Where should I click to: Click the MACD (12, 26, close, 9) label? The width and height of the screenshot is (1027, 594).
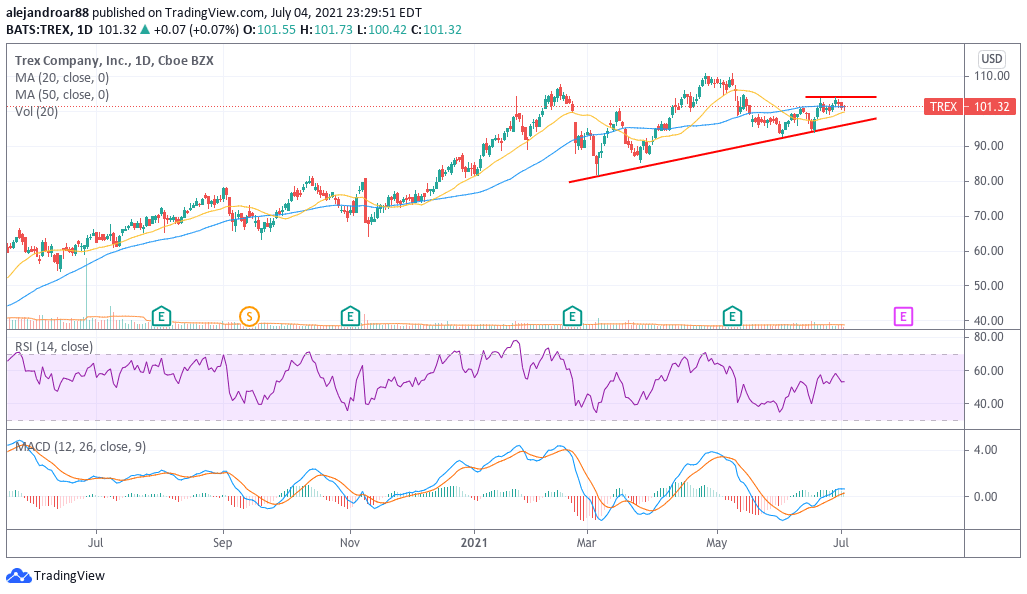coord(81,447)
